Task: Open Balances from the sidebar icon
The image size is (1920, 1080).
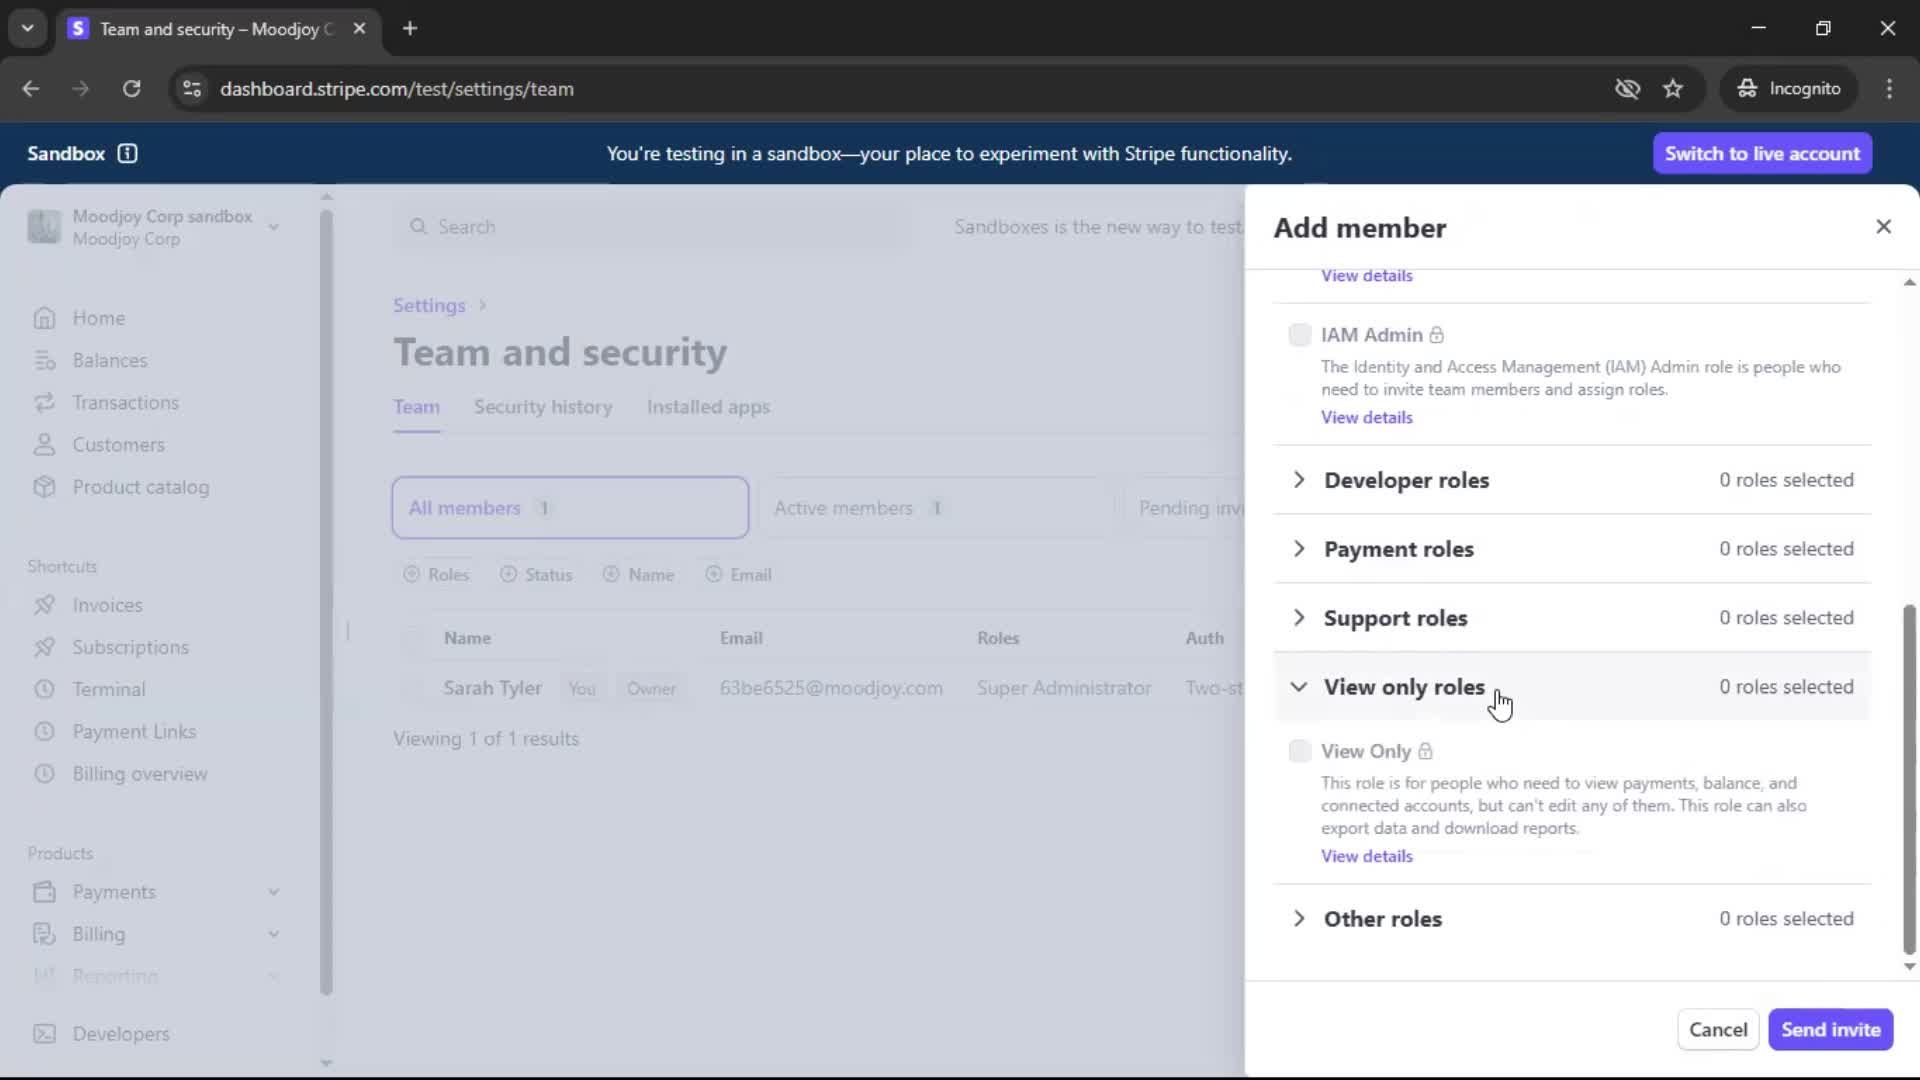Action: pos(44,360)
